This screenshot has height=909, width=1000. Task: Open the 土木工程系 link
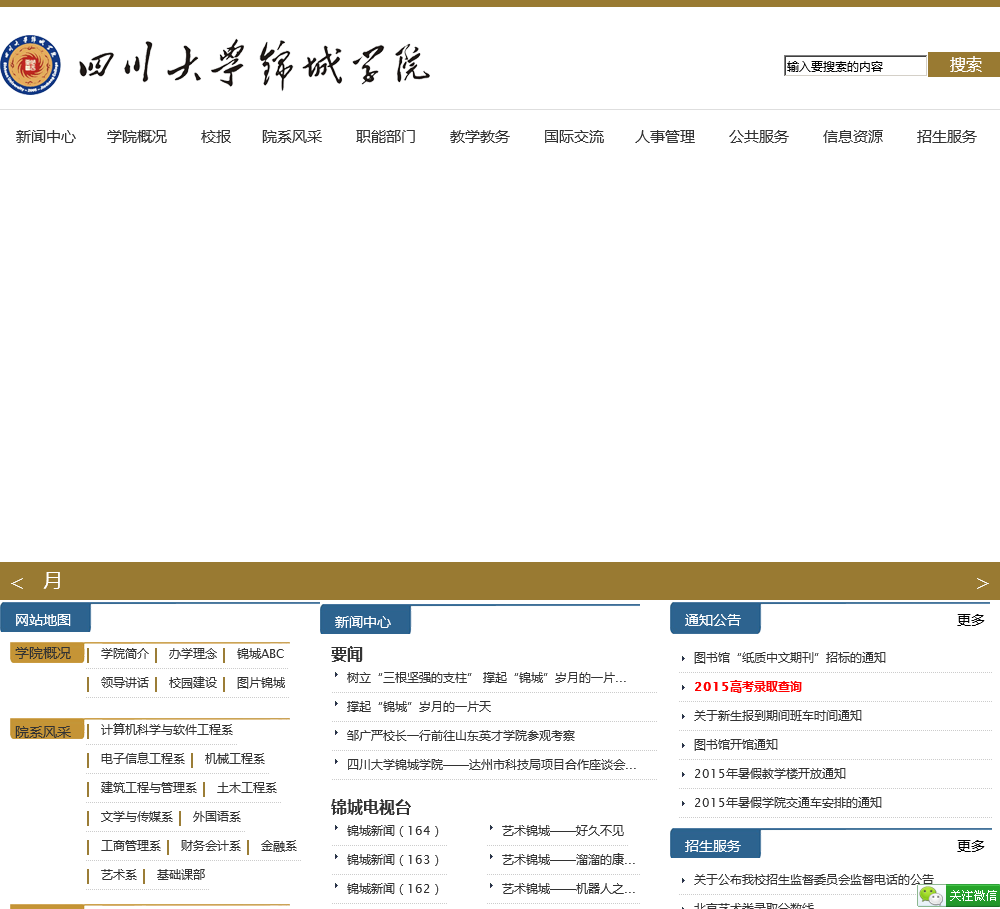(246, 788)
